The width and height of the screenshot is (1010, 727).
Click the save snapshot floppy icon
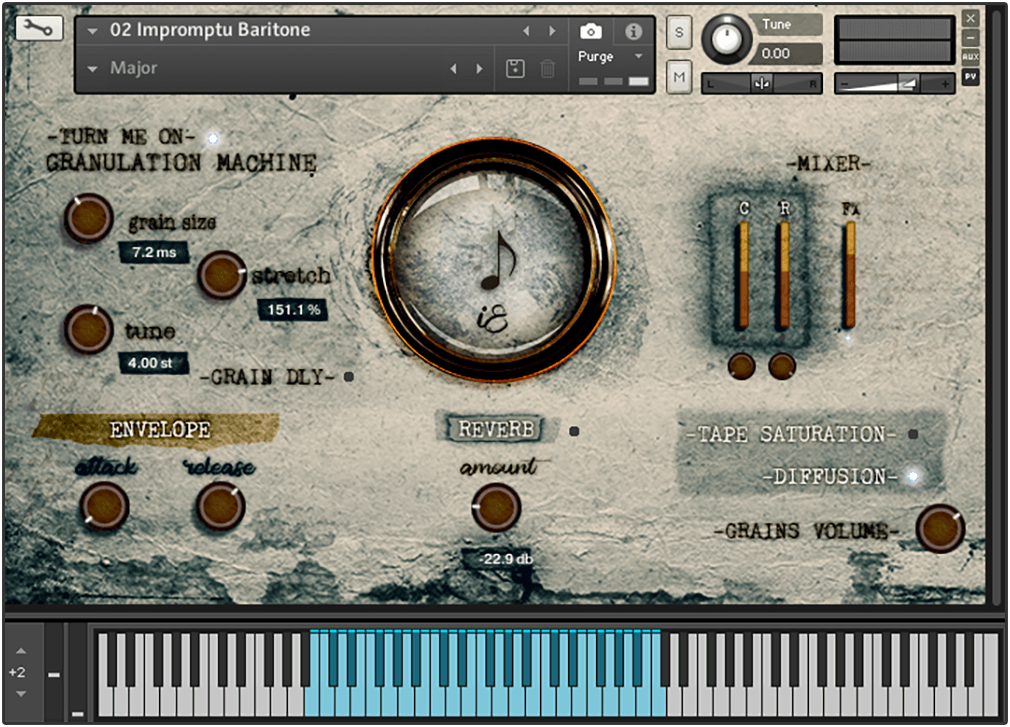515,69
